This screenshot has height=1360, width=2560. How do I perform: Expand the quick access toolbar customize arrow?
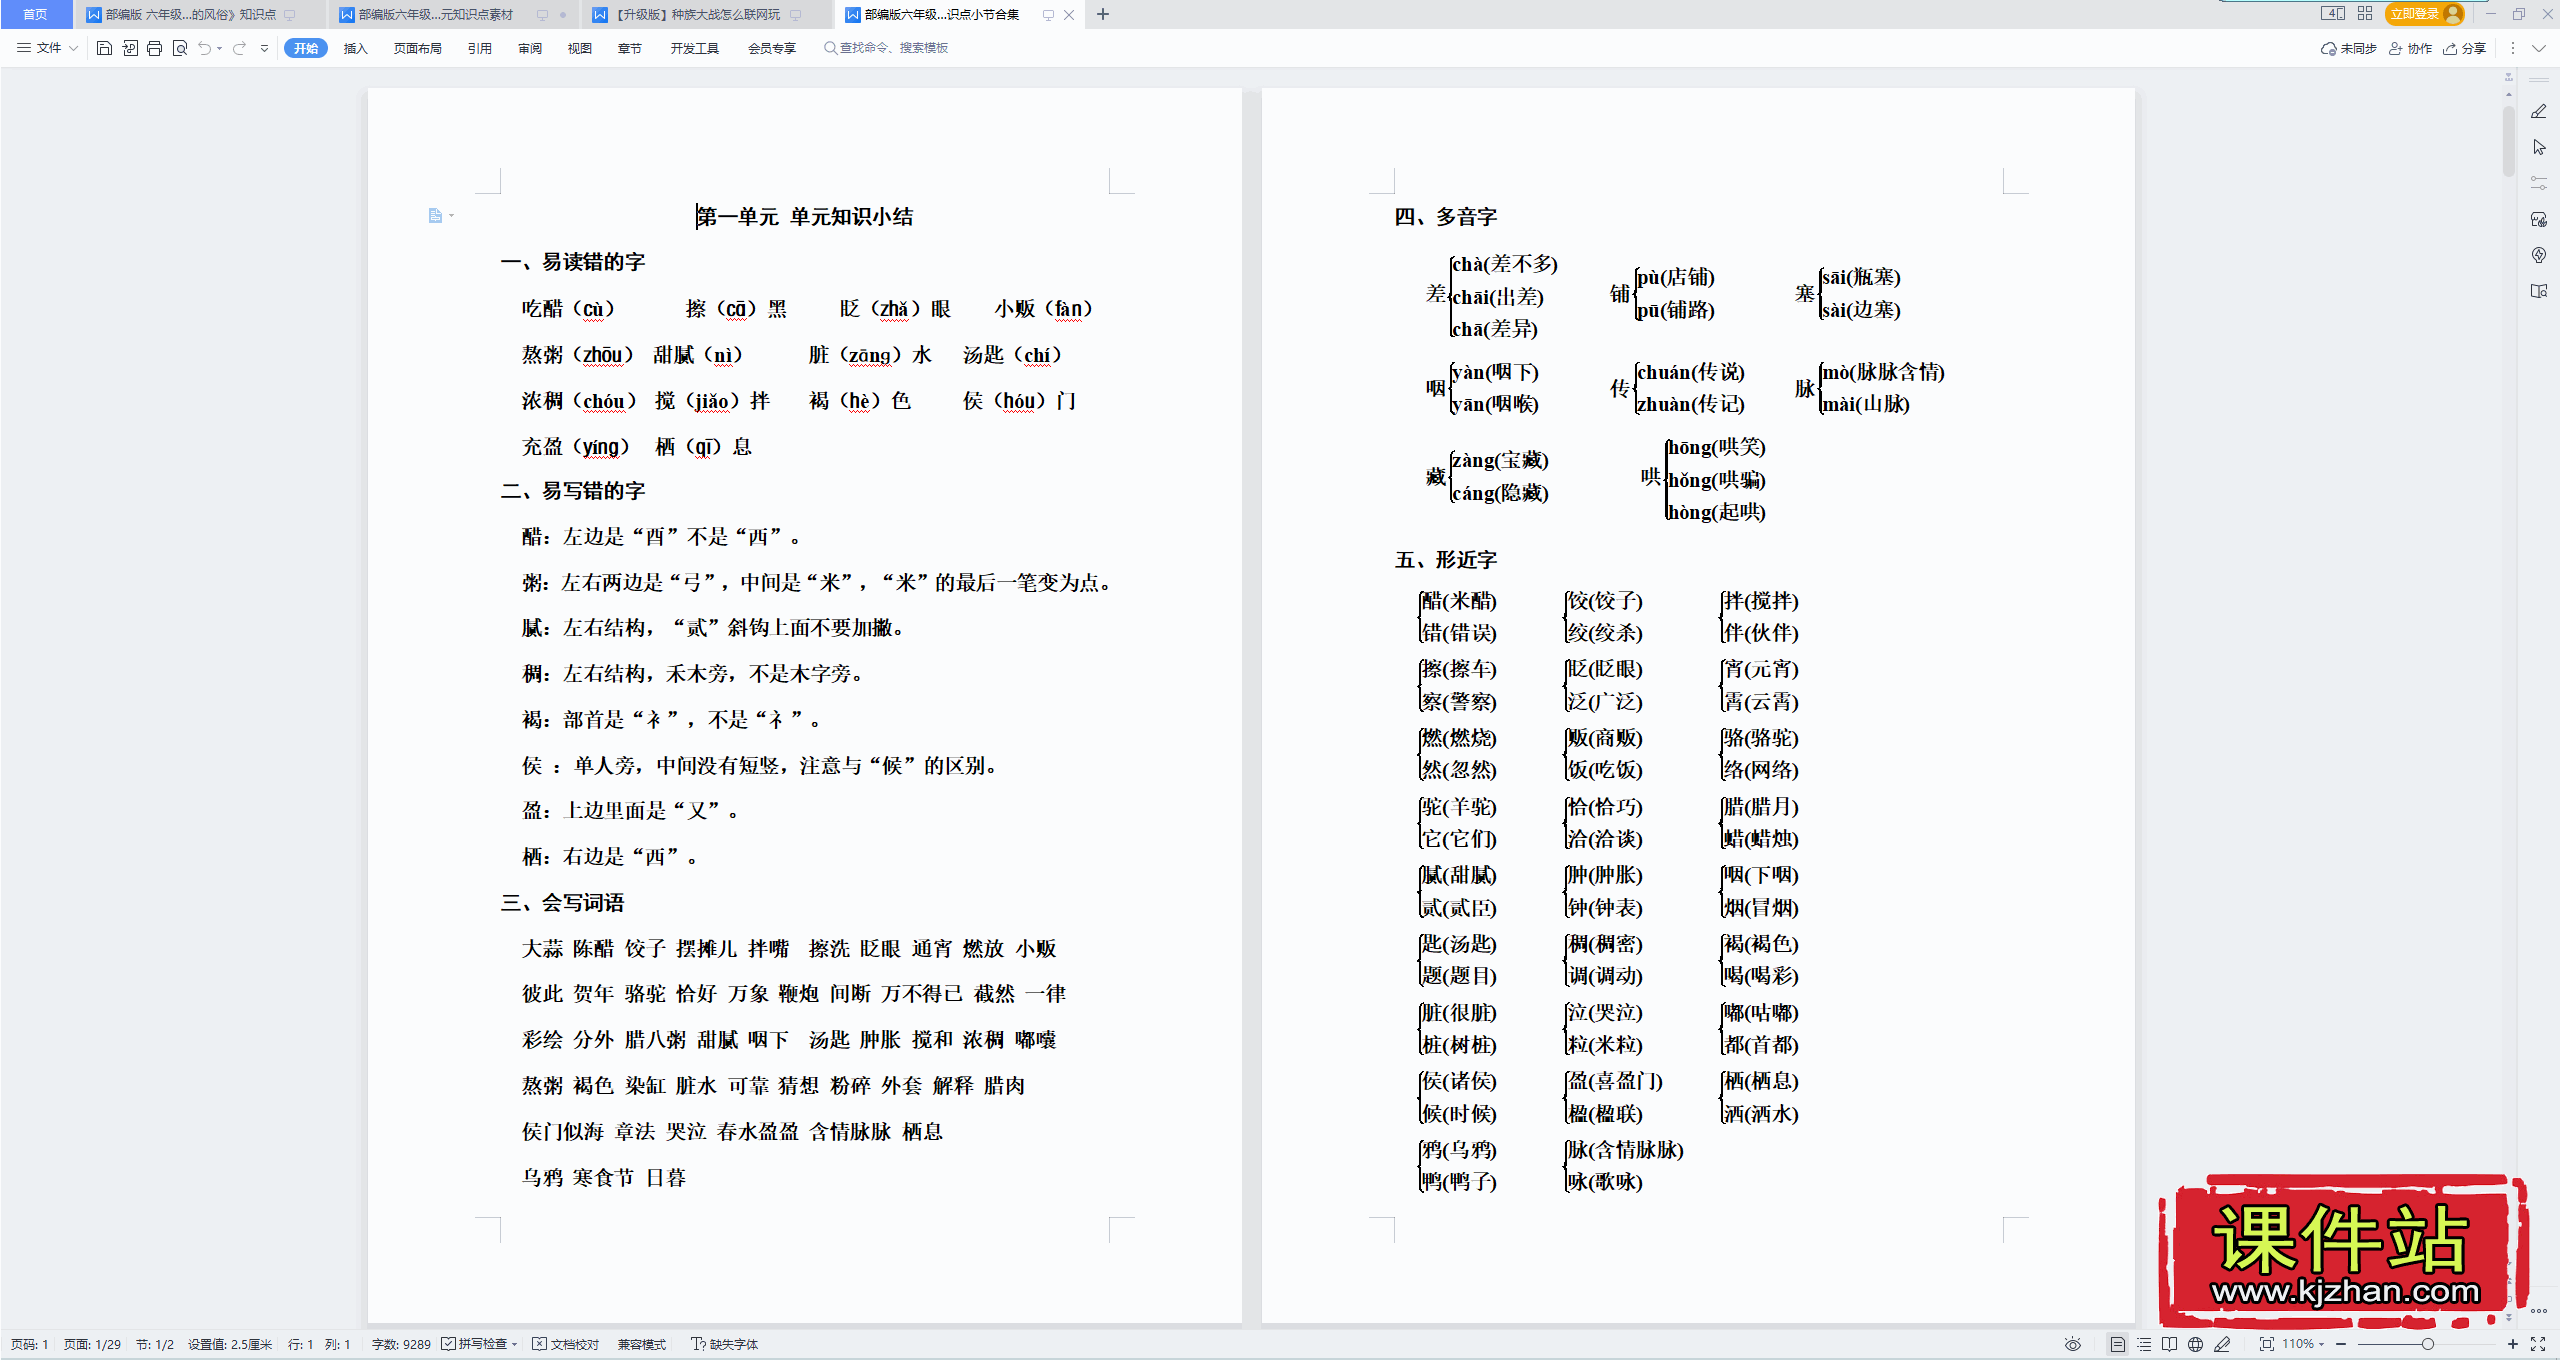264,48
